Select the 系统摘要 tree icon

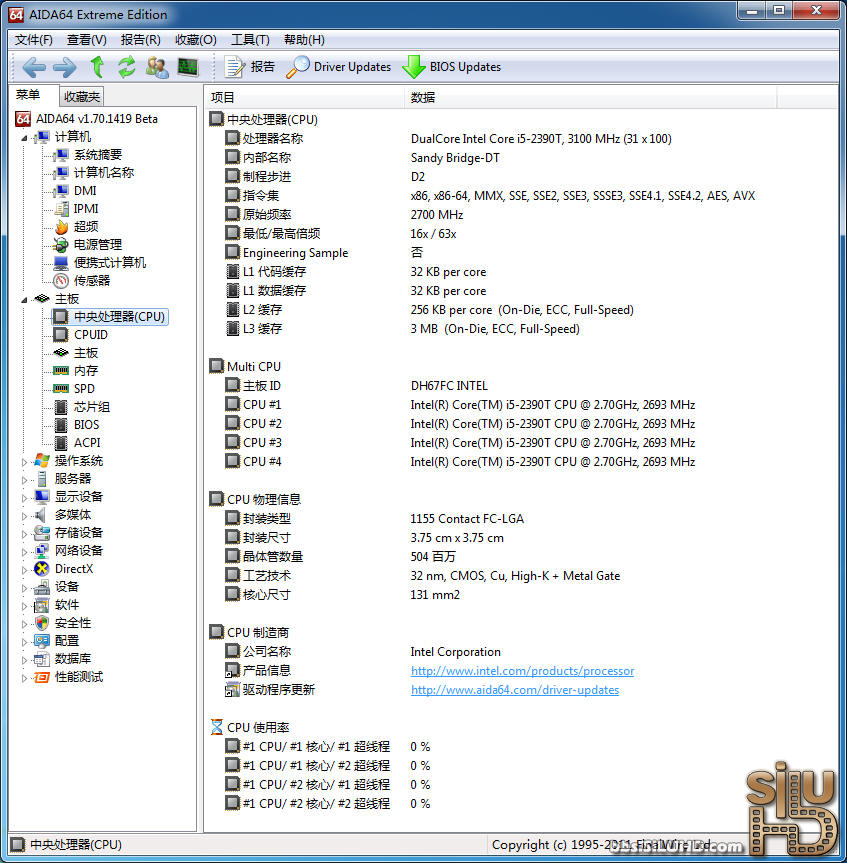pyautogui.click(x=61, y=155)
